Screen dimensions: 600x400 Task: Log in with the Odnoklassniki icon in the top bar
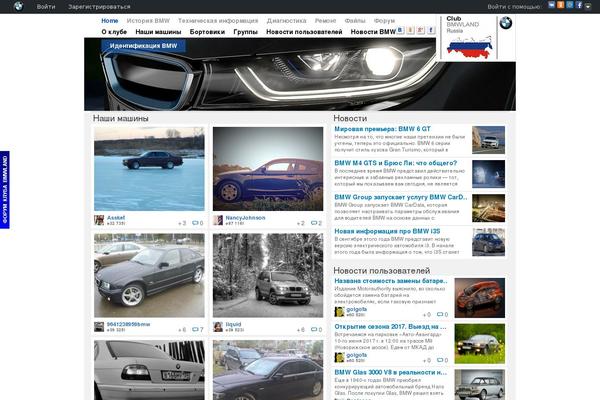[561, 5]
